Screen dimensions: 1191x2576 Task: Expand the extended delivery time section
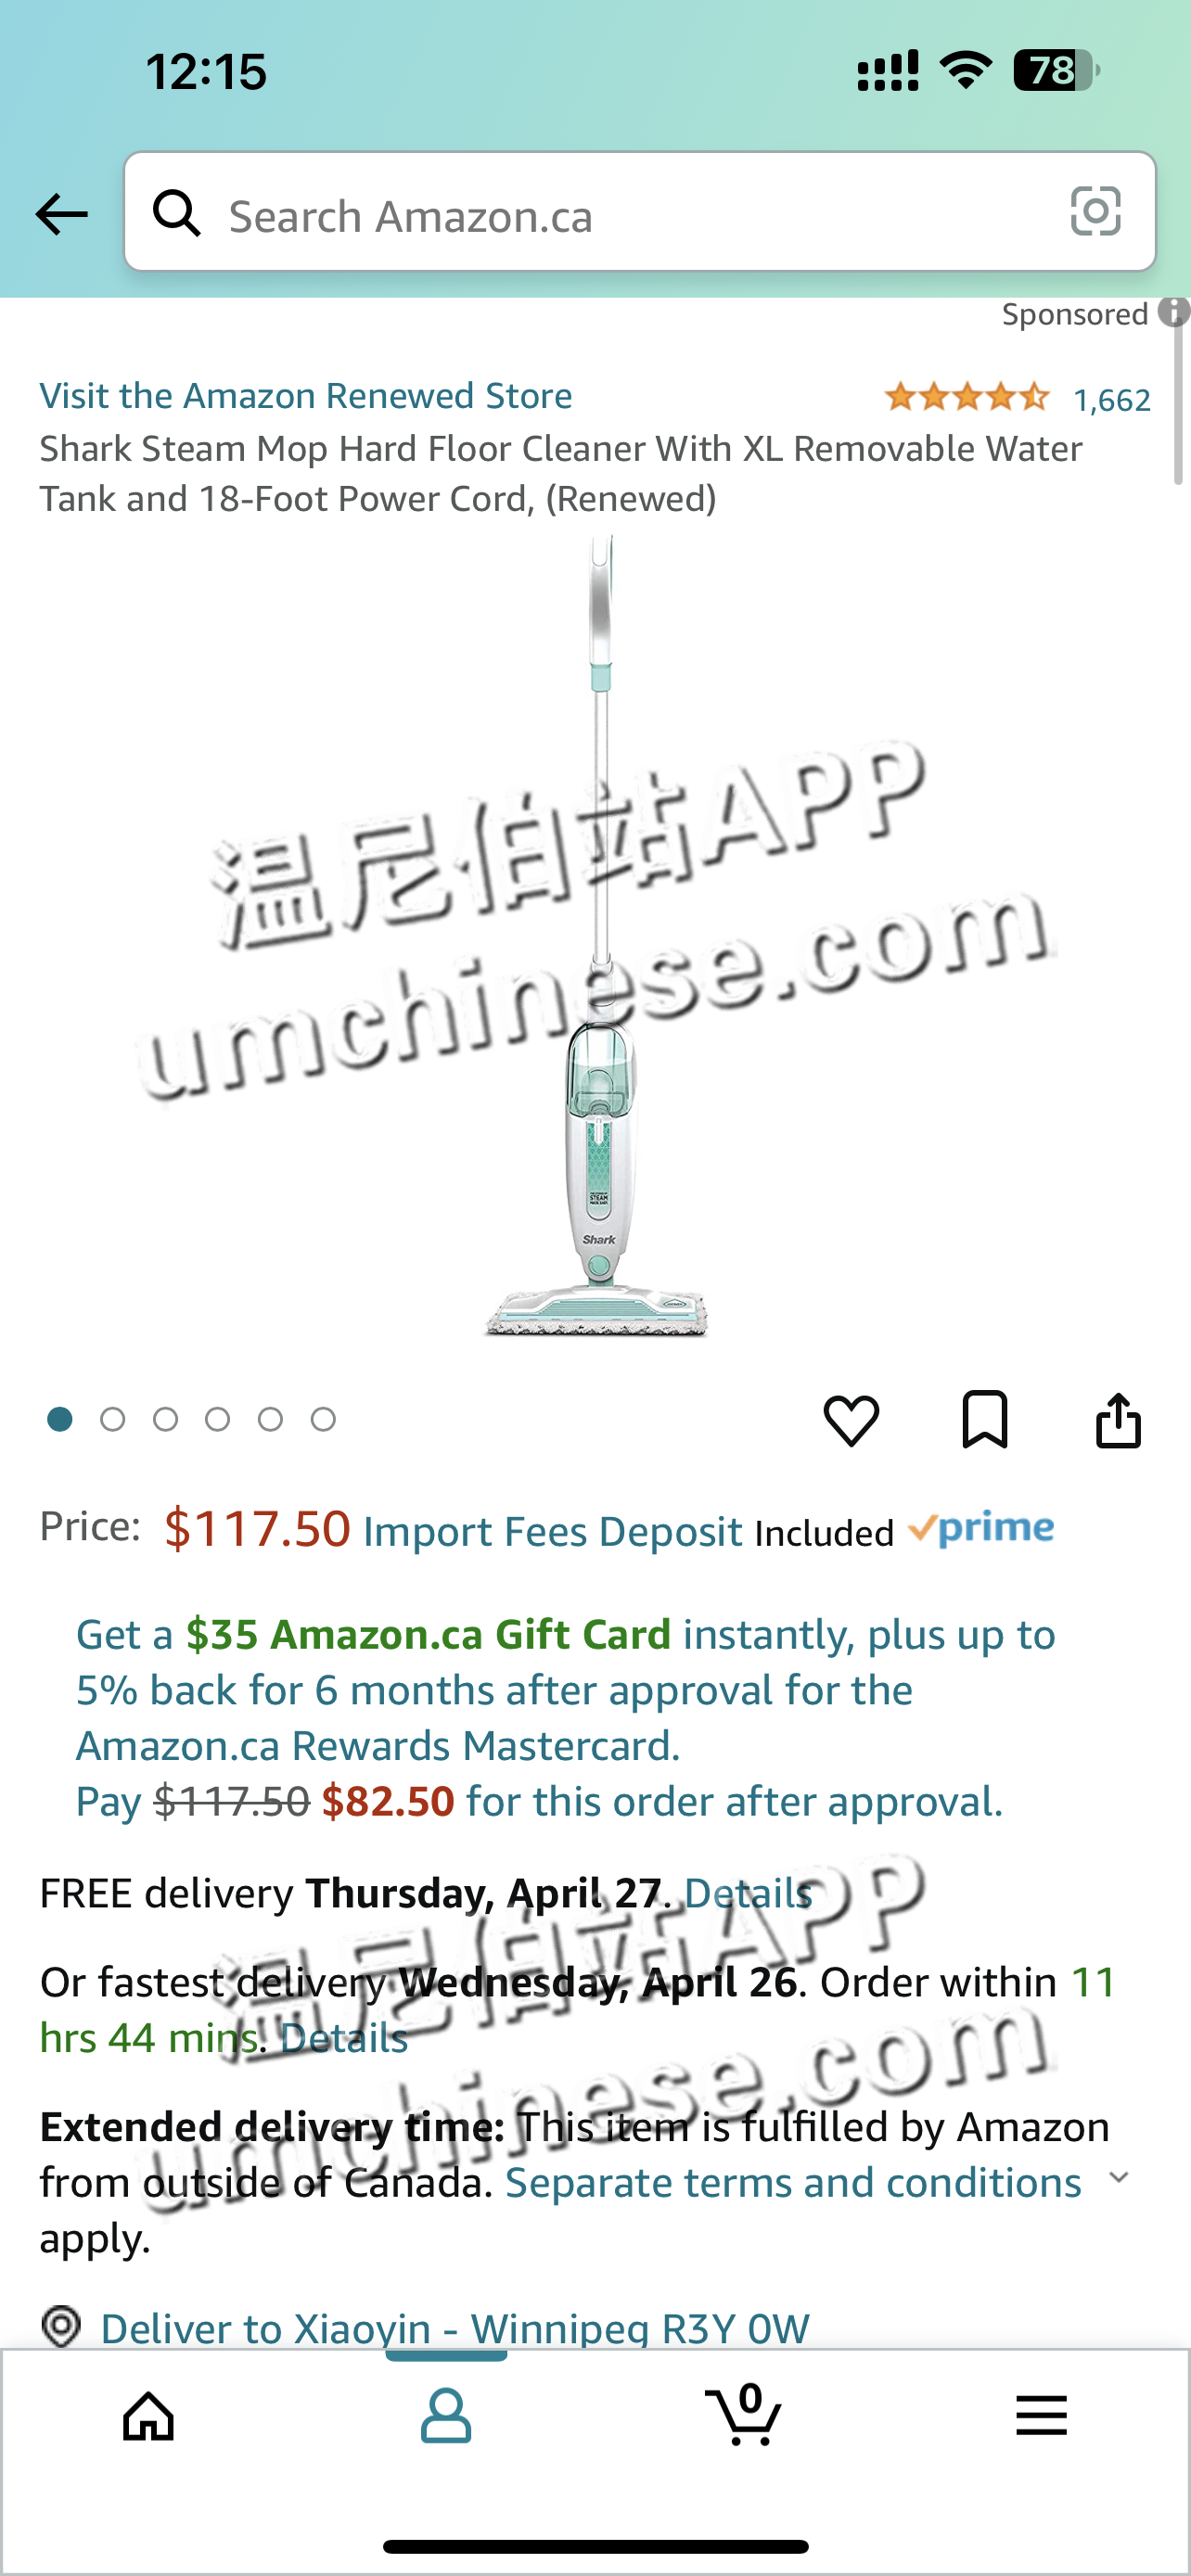coord(1119,2177)
